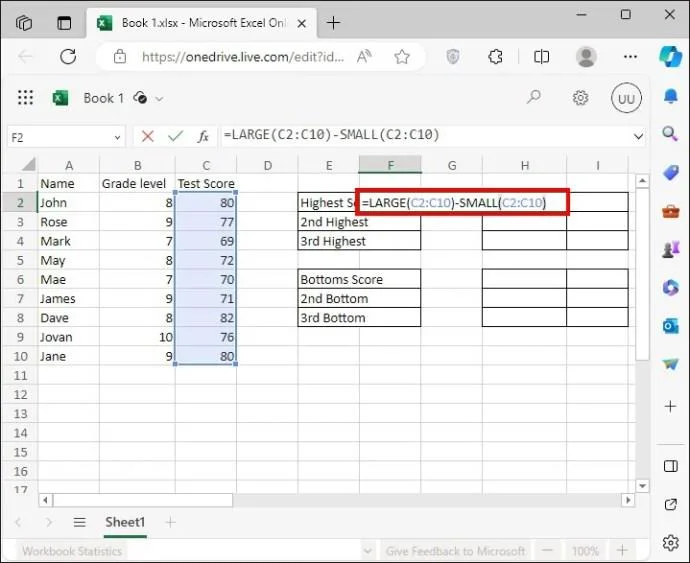Viewport: 690px width, 563px height.
Task: Select the row 12 header
Action: coord(20,395)
